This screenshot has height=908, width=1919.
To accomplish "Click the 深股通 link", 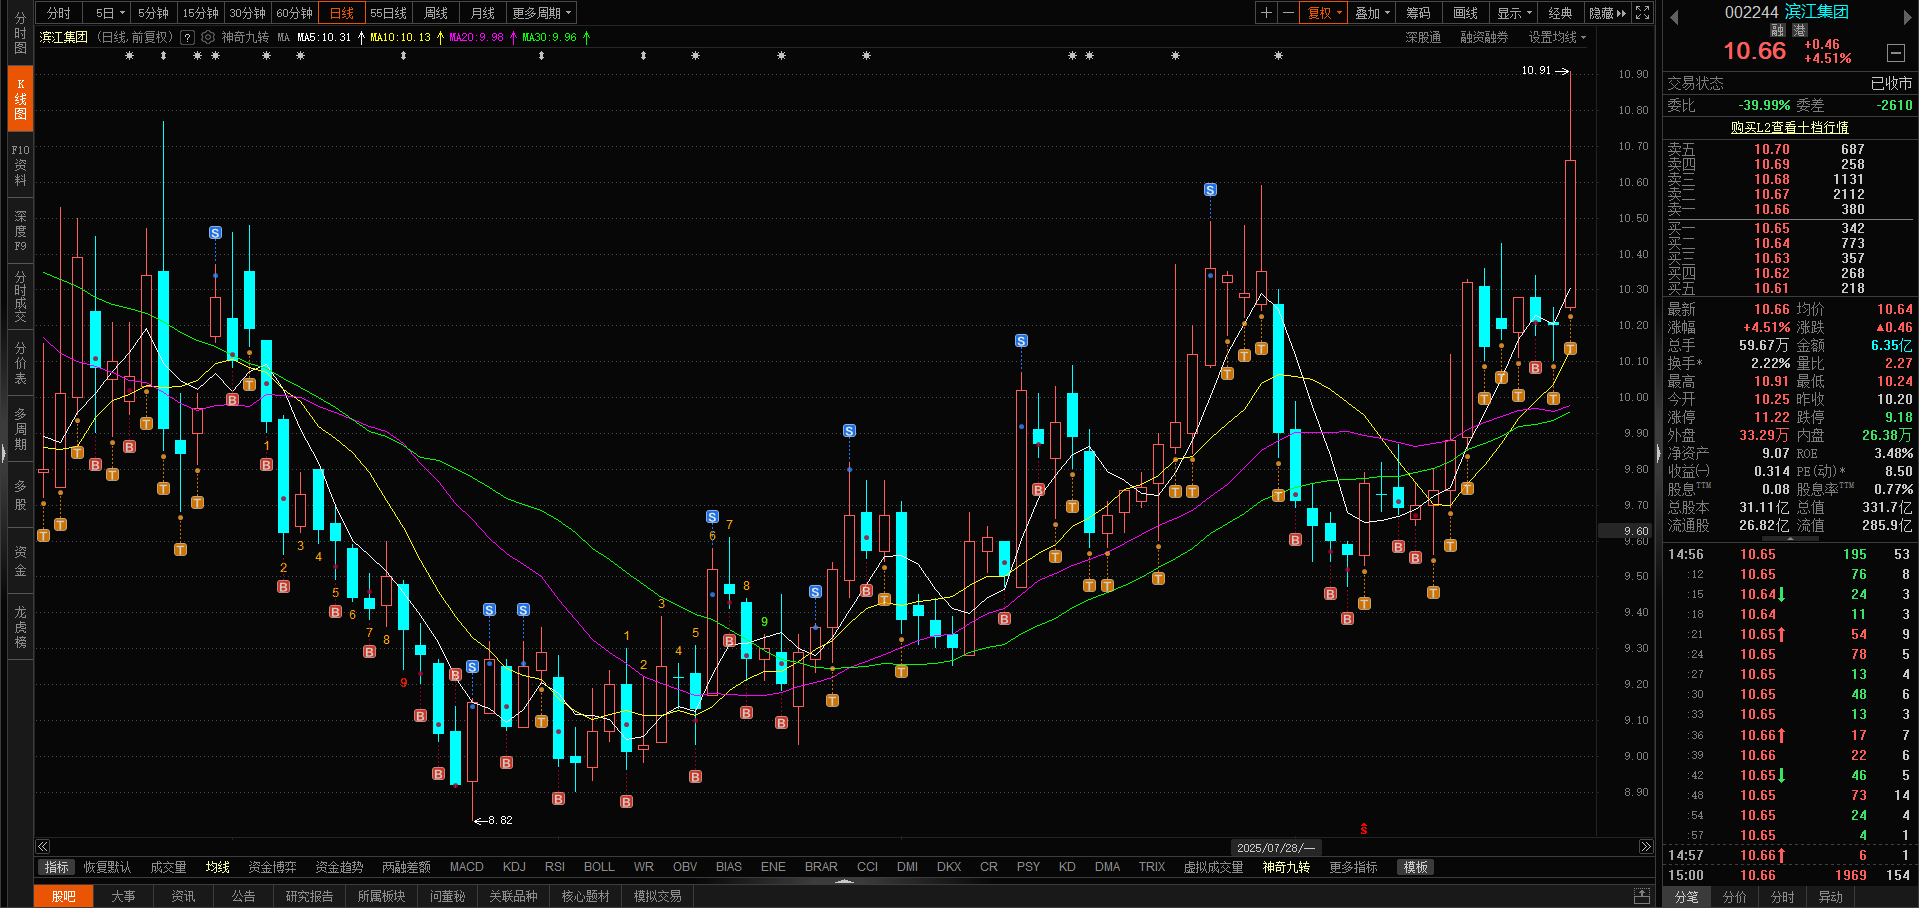I will click(1423, 37).
